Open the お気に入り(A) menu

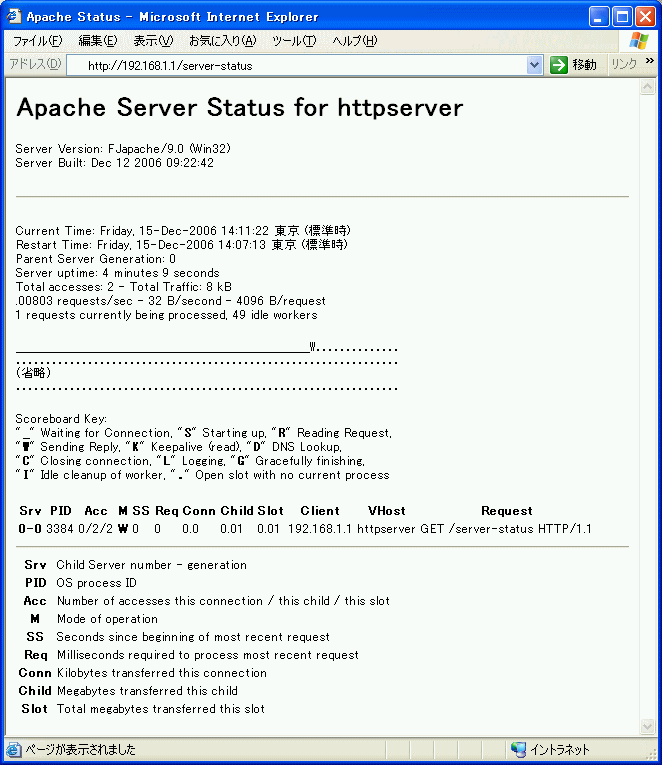coord(222,41)
